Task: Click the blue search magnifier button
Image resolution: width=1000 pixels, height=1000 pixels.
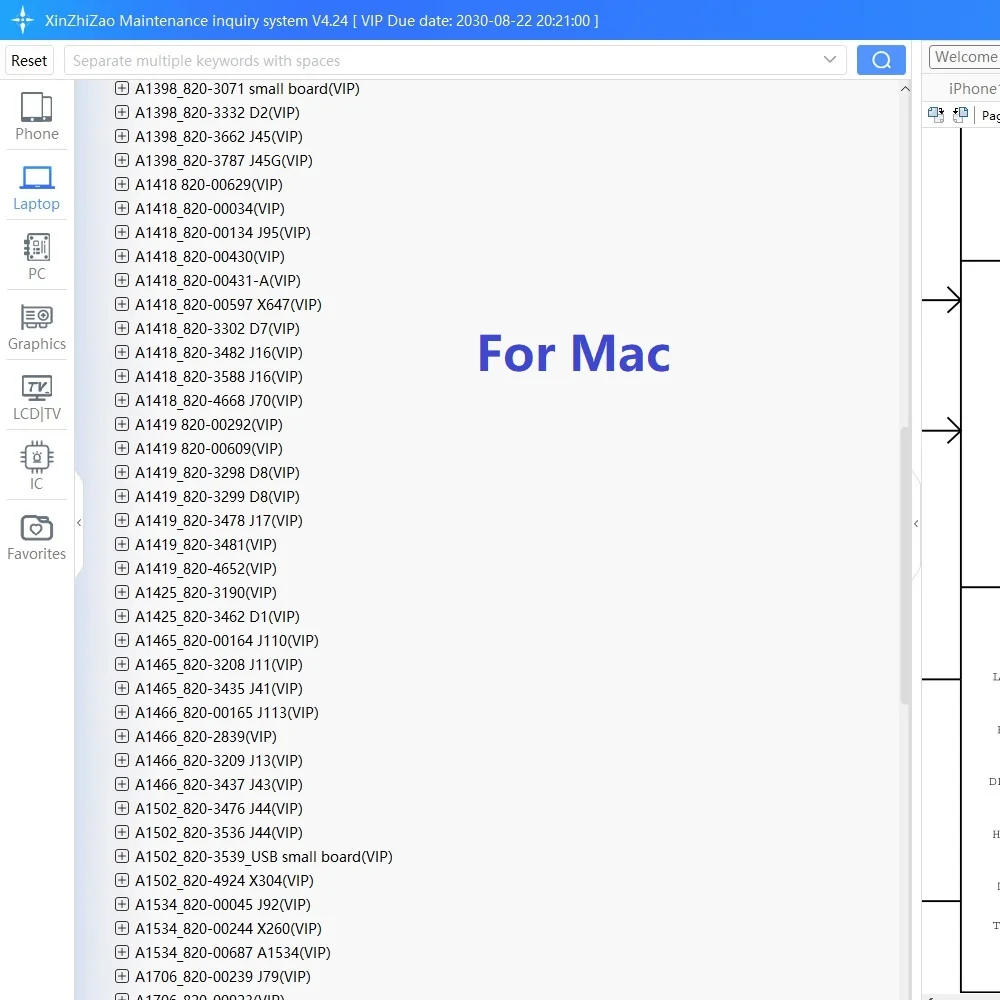Action: (881, 60)
